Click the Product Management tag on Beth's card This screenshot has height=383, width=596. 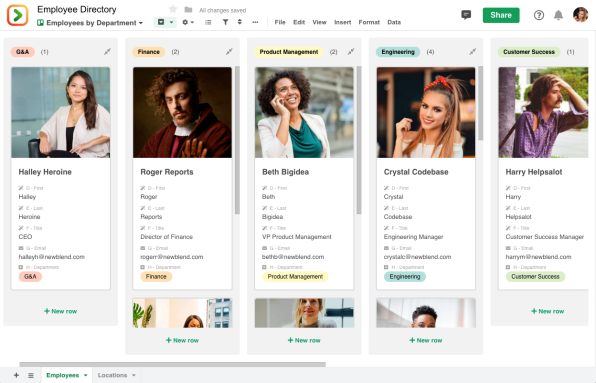(x=295, y=277)
